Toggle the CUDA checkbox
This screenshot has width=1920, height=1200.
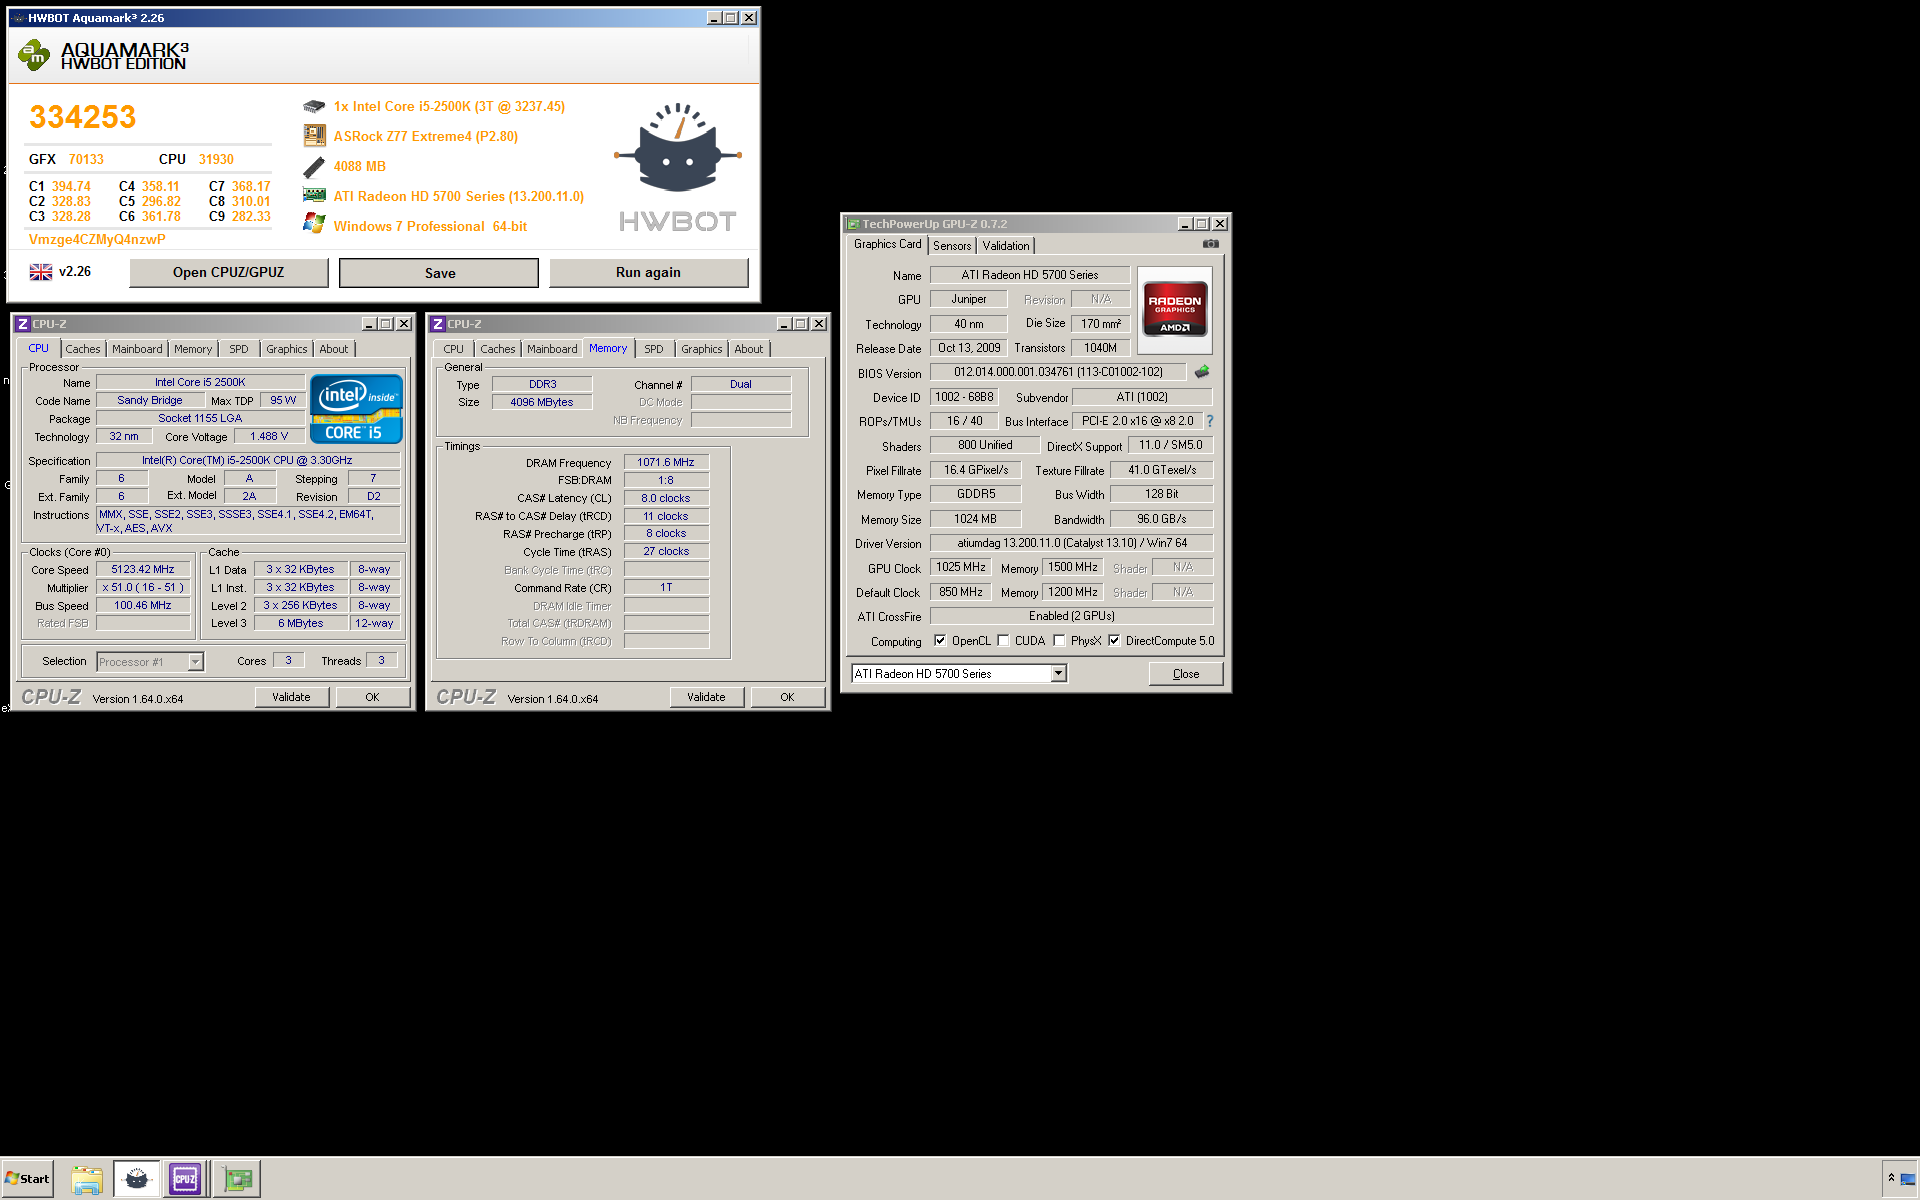coord(1003,641)
